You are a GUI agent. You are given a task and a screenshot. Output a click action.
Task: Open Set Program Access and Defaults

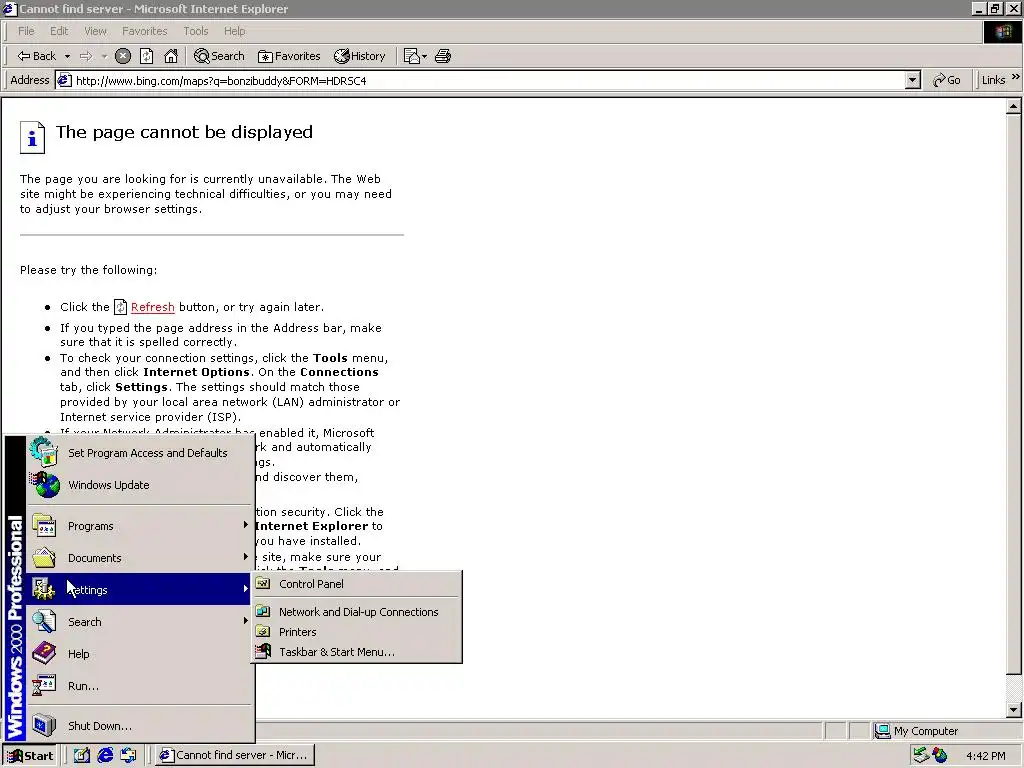(139, 453)
